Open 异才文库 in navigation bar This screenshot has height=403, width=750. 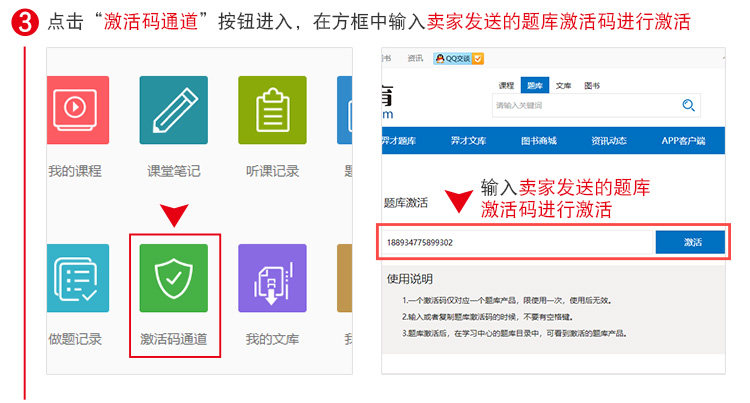(468, 141)
